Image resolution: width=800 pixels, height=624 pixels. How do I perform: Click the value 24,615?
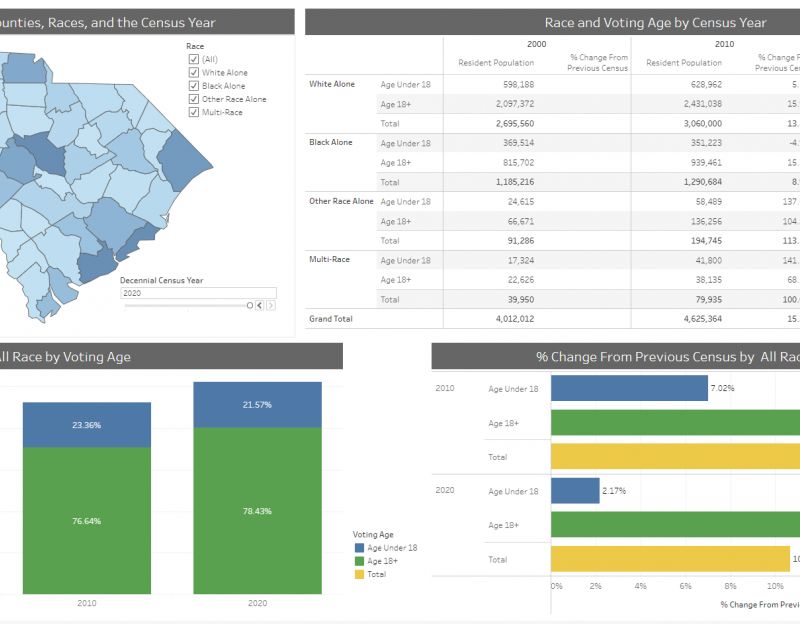tap(521, 202)
